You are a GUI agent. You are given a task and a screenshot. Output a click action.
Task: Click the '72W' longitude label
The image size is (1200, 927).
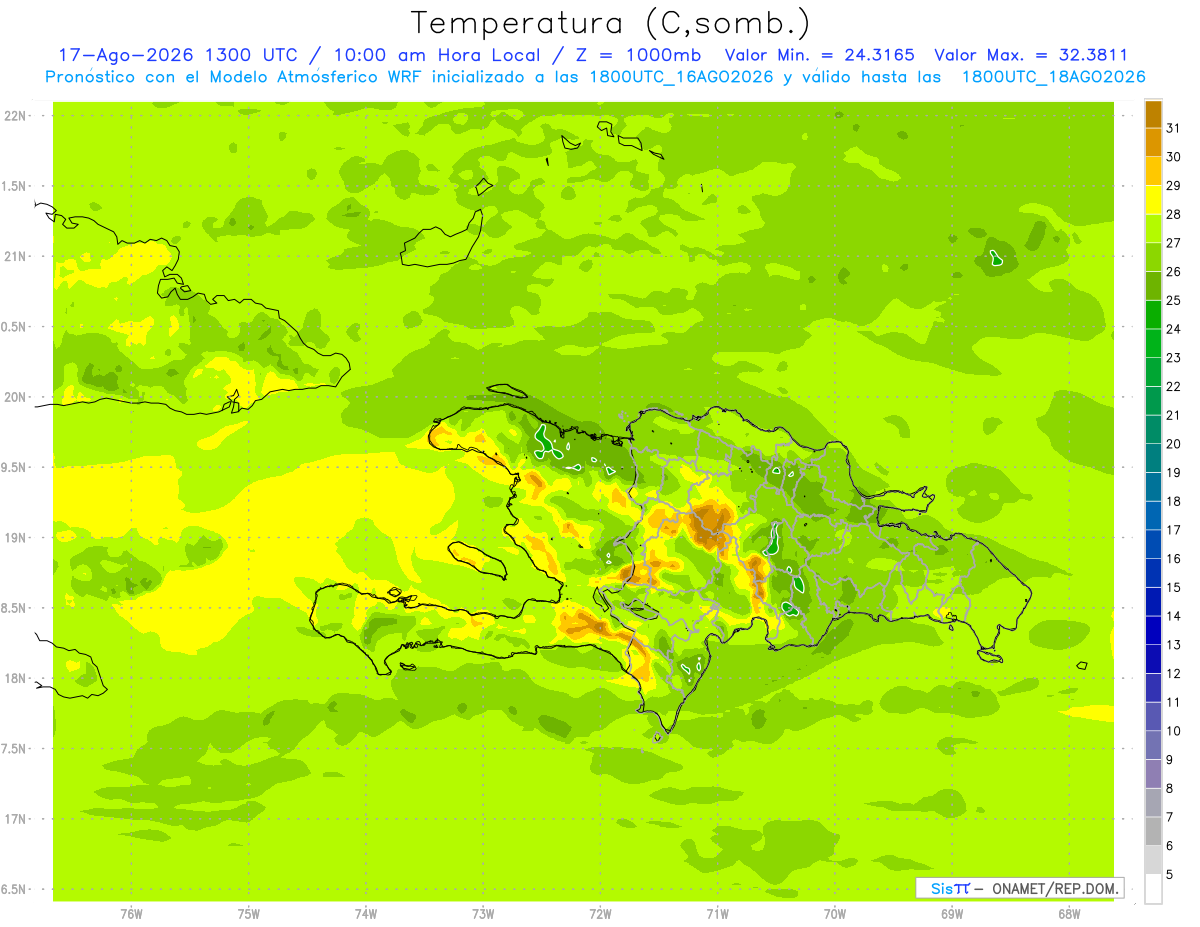(x=600, y=915)
